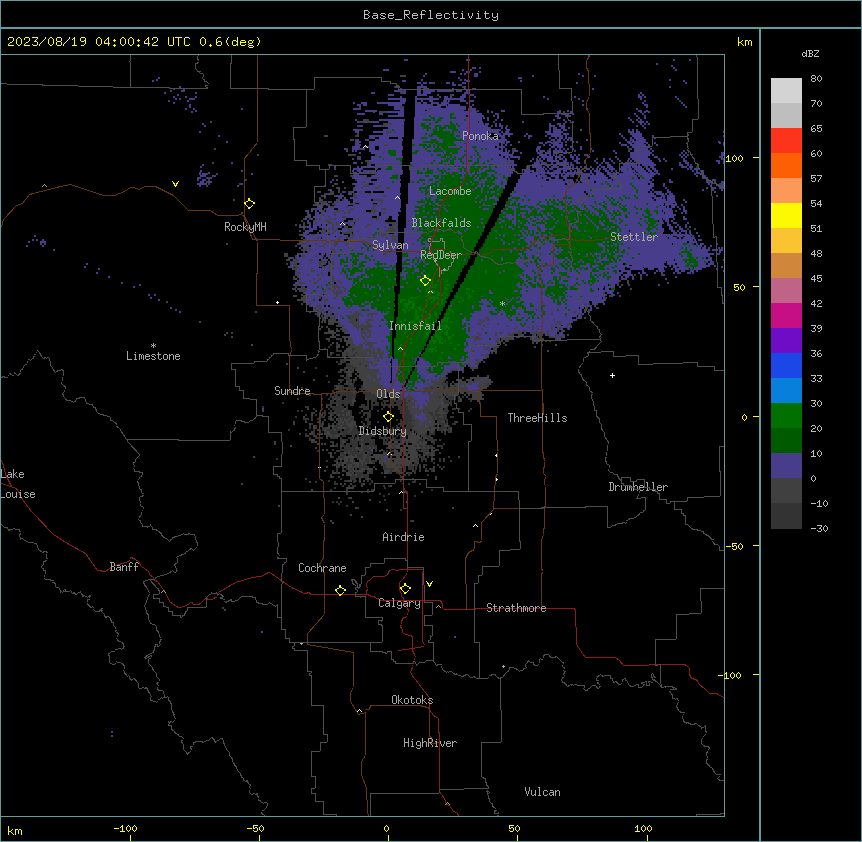Click the asterisk marker above Limestone

[153, 346]
